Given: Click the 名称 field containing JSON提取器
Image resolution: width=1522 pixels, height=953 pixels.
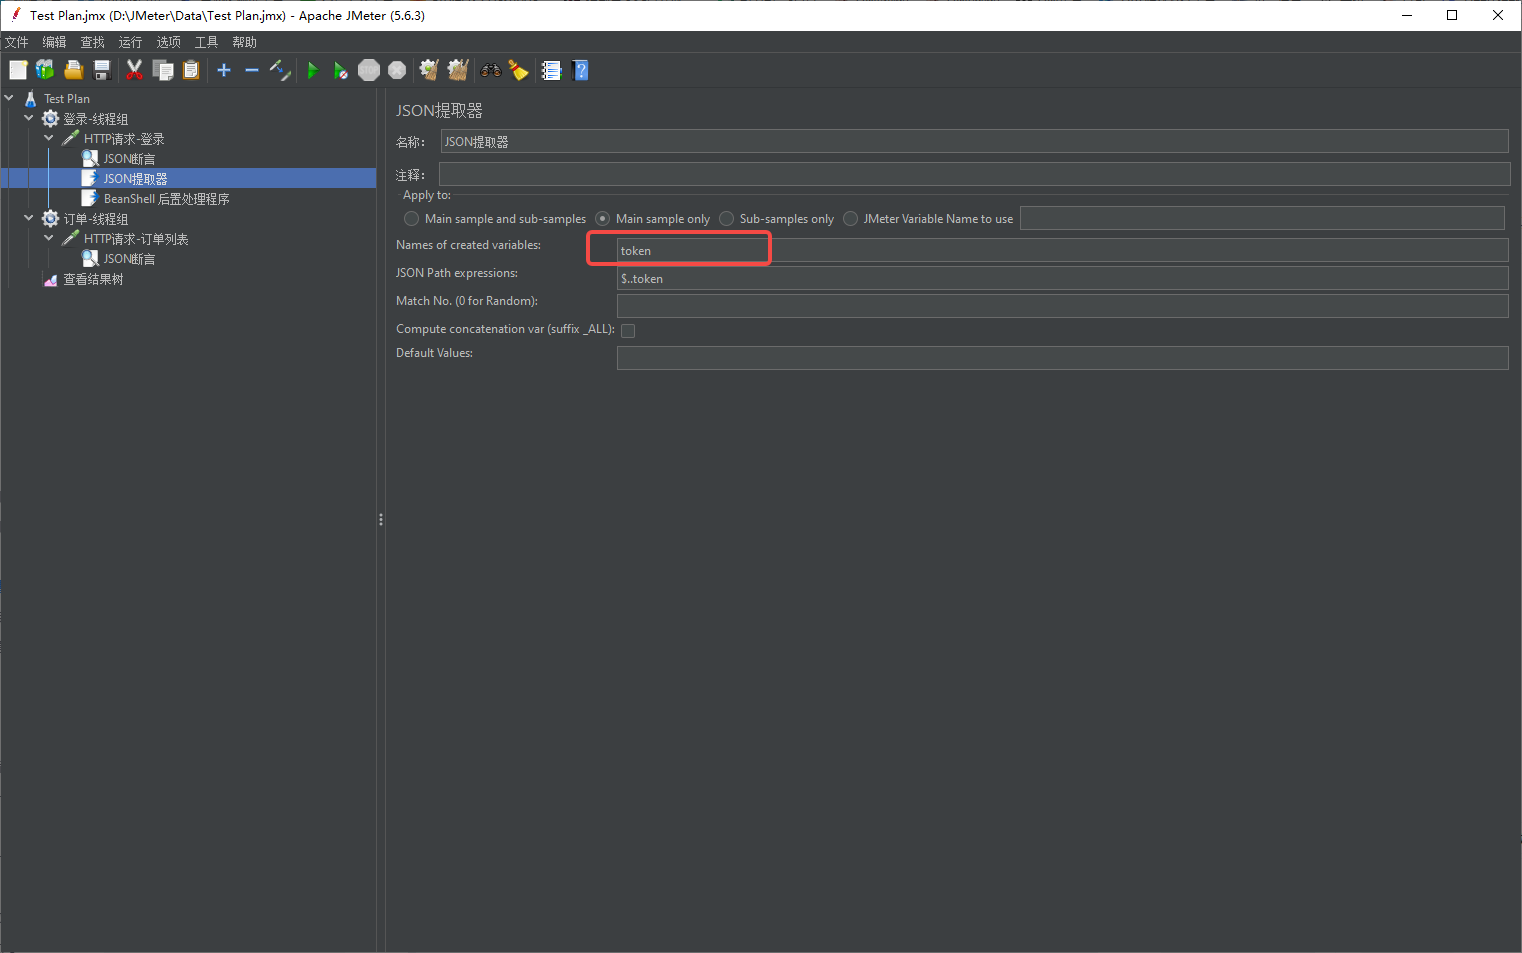Looking at the screenshot, I should point(974,141).
